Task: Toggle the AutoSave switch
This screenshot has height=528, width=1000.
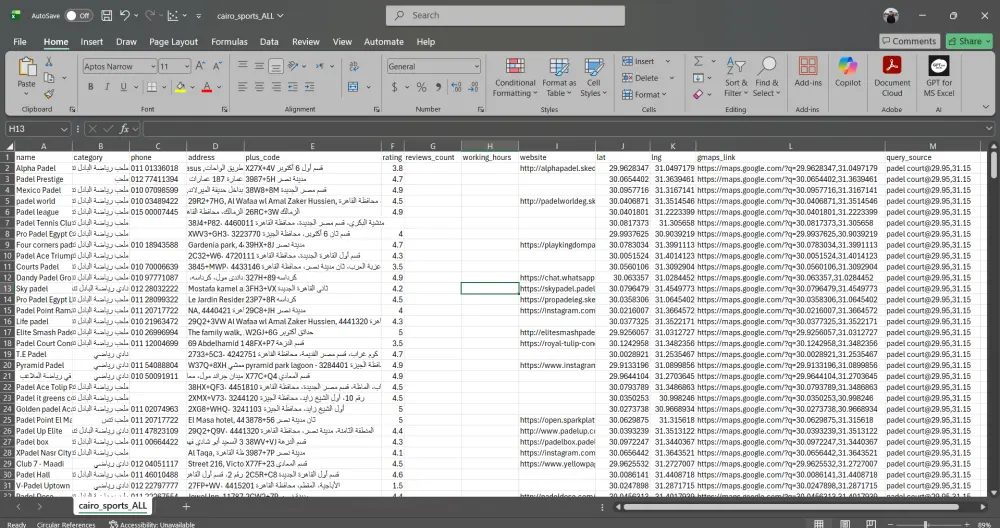Action: click(x=78, y=15)
